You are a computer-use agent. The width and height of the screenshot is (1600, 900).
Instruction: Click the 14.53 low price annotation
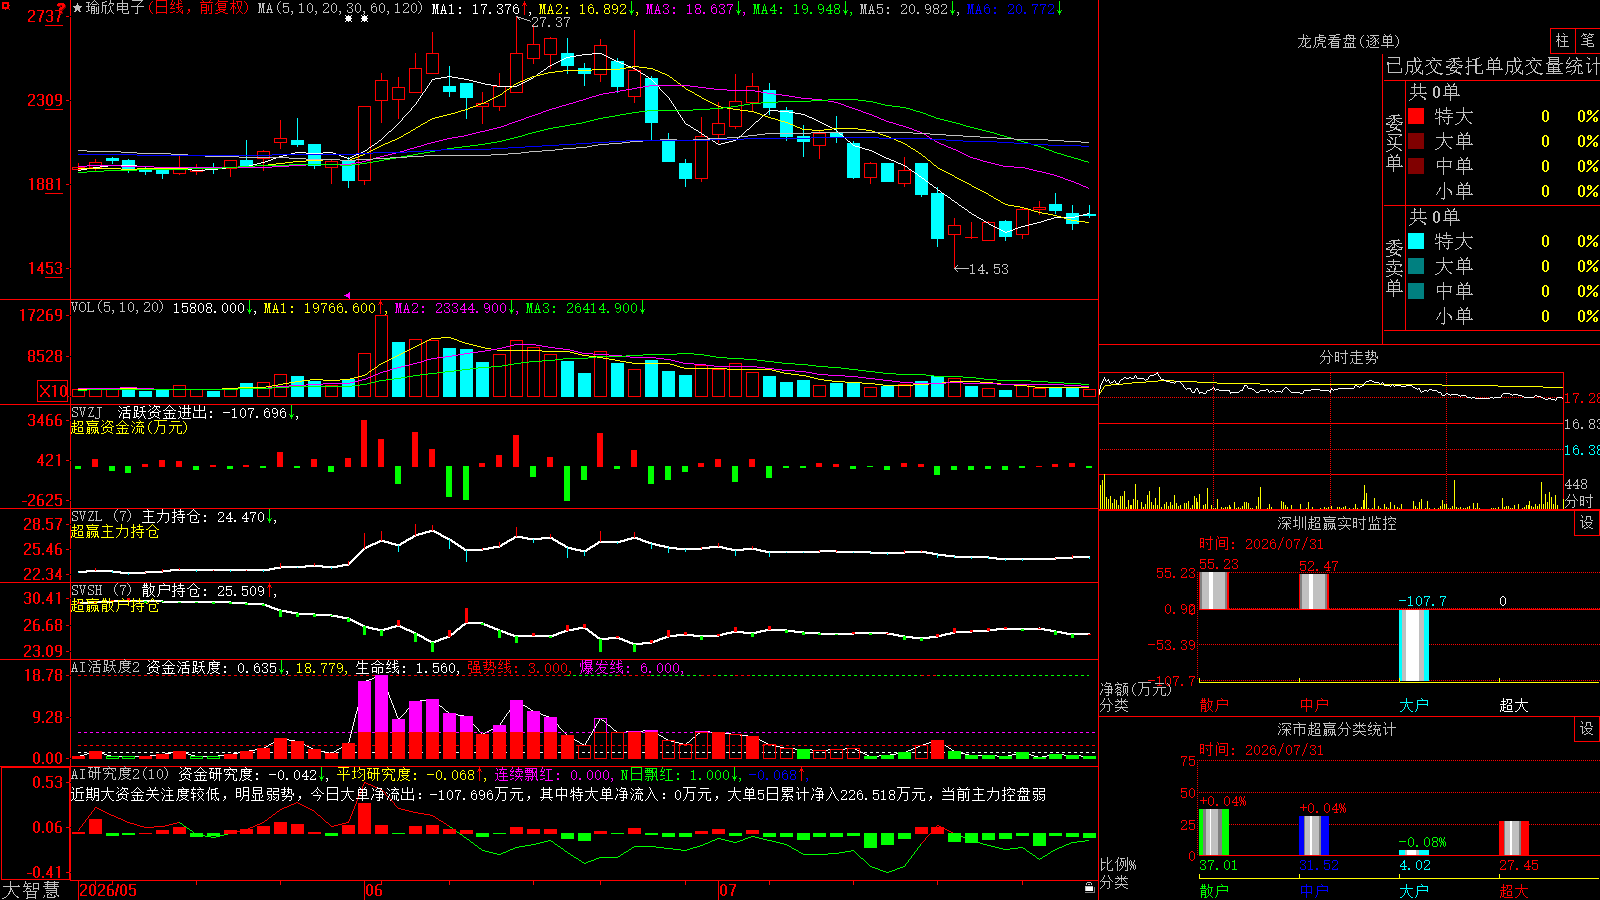pos(989,269)
